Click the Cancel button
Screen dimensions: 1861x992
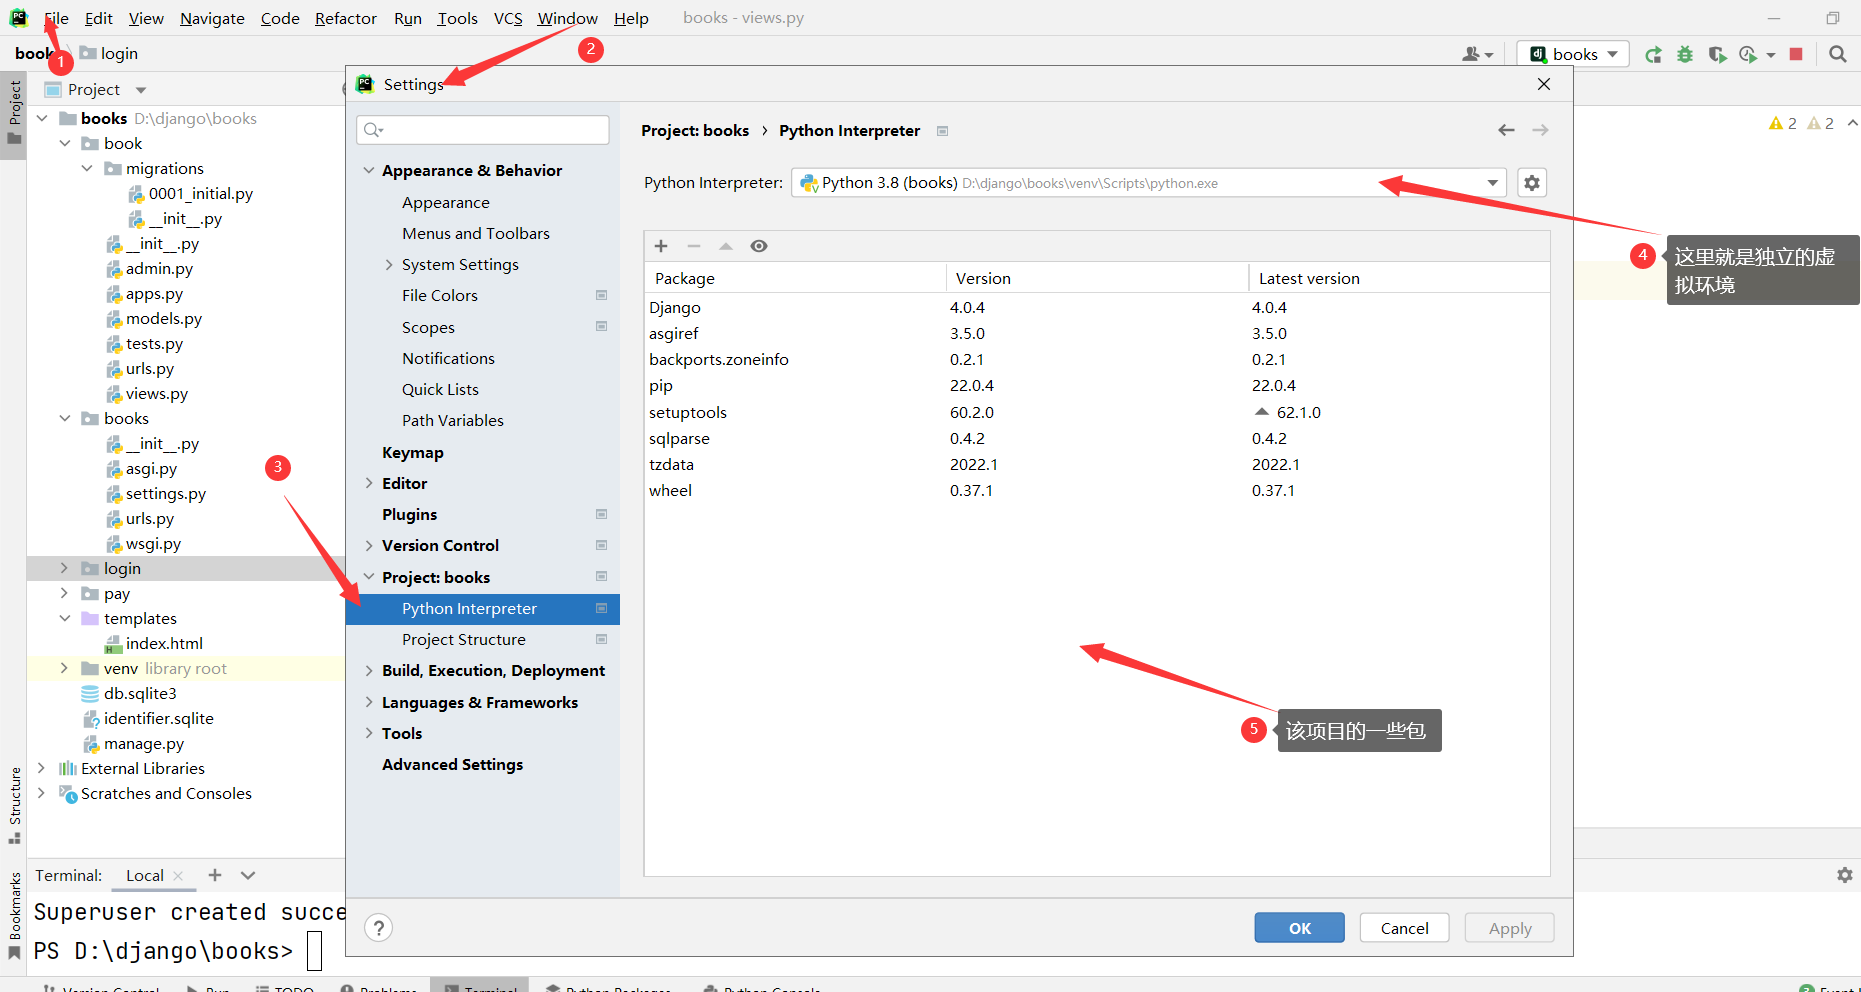point(1405,928)
